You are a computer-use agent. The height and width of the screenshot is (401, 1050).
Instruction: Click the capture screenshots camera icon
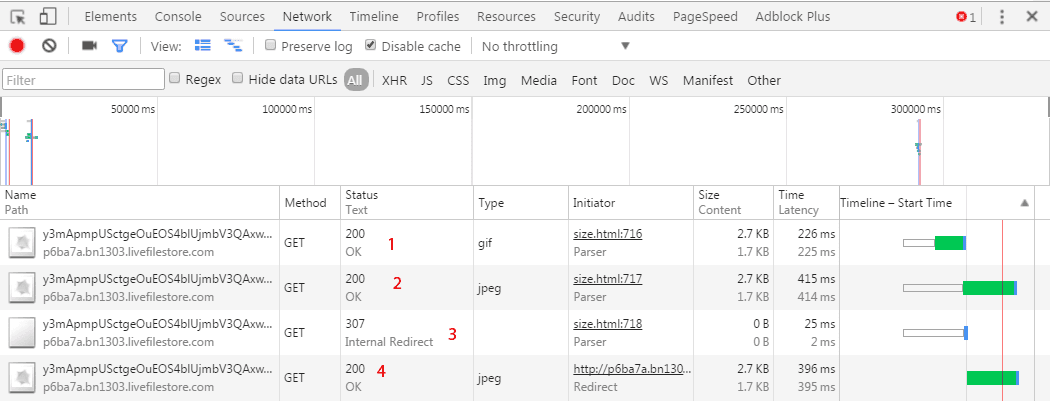[x=89, y=46]
